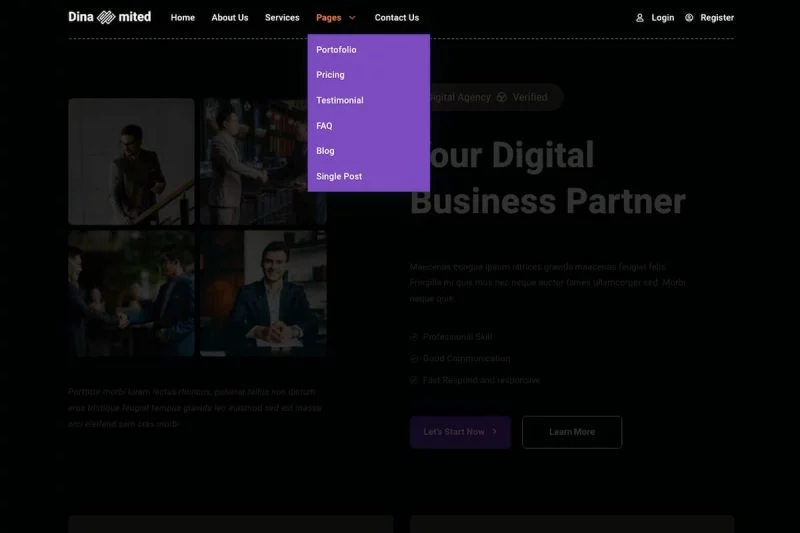This screenshot has width=800, height=533.
Task: Click the Fast Respond check icon
Action: click(x=414, y=380)
